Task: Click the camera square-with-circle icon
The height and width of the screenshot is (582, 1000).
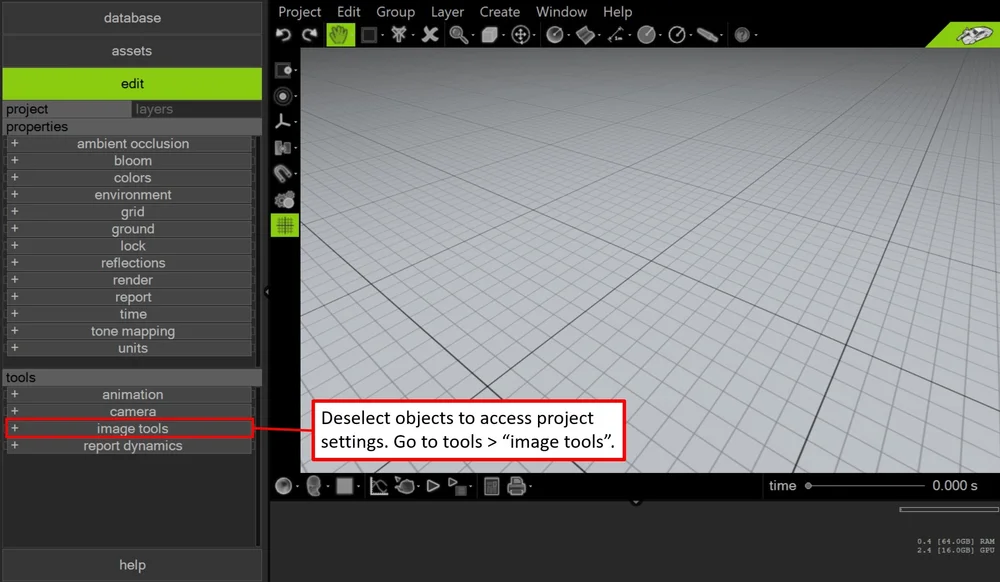Action: 283,70
